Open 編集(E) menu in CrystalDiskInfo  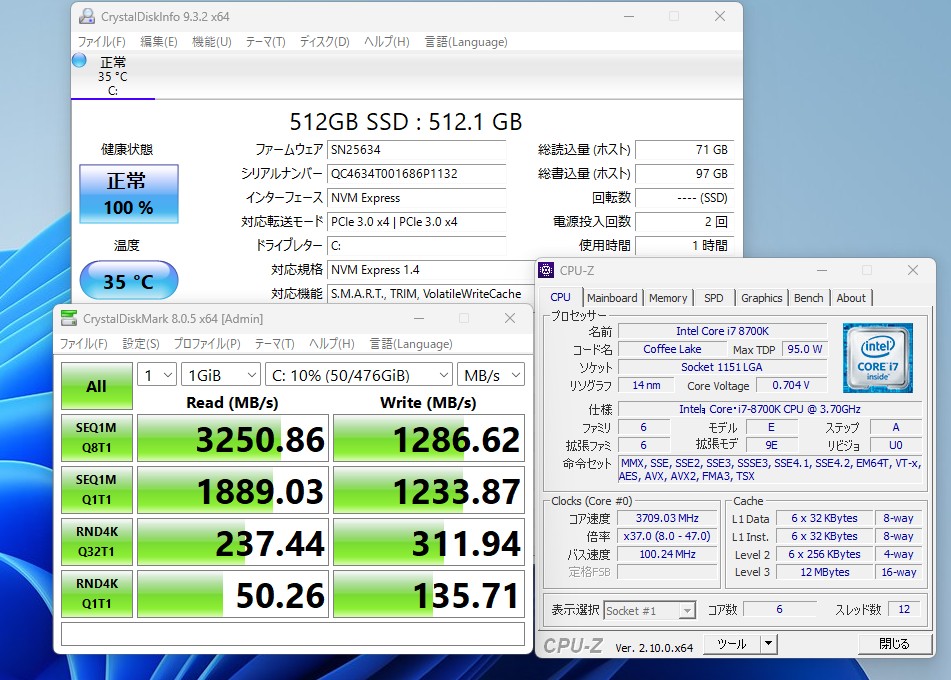pos(159,42)
